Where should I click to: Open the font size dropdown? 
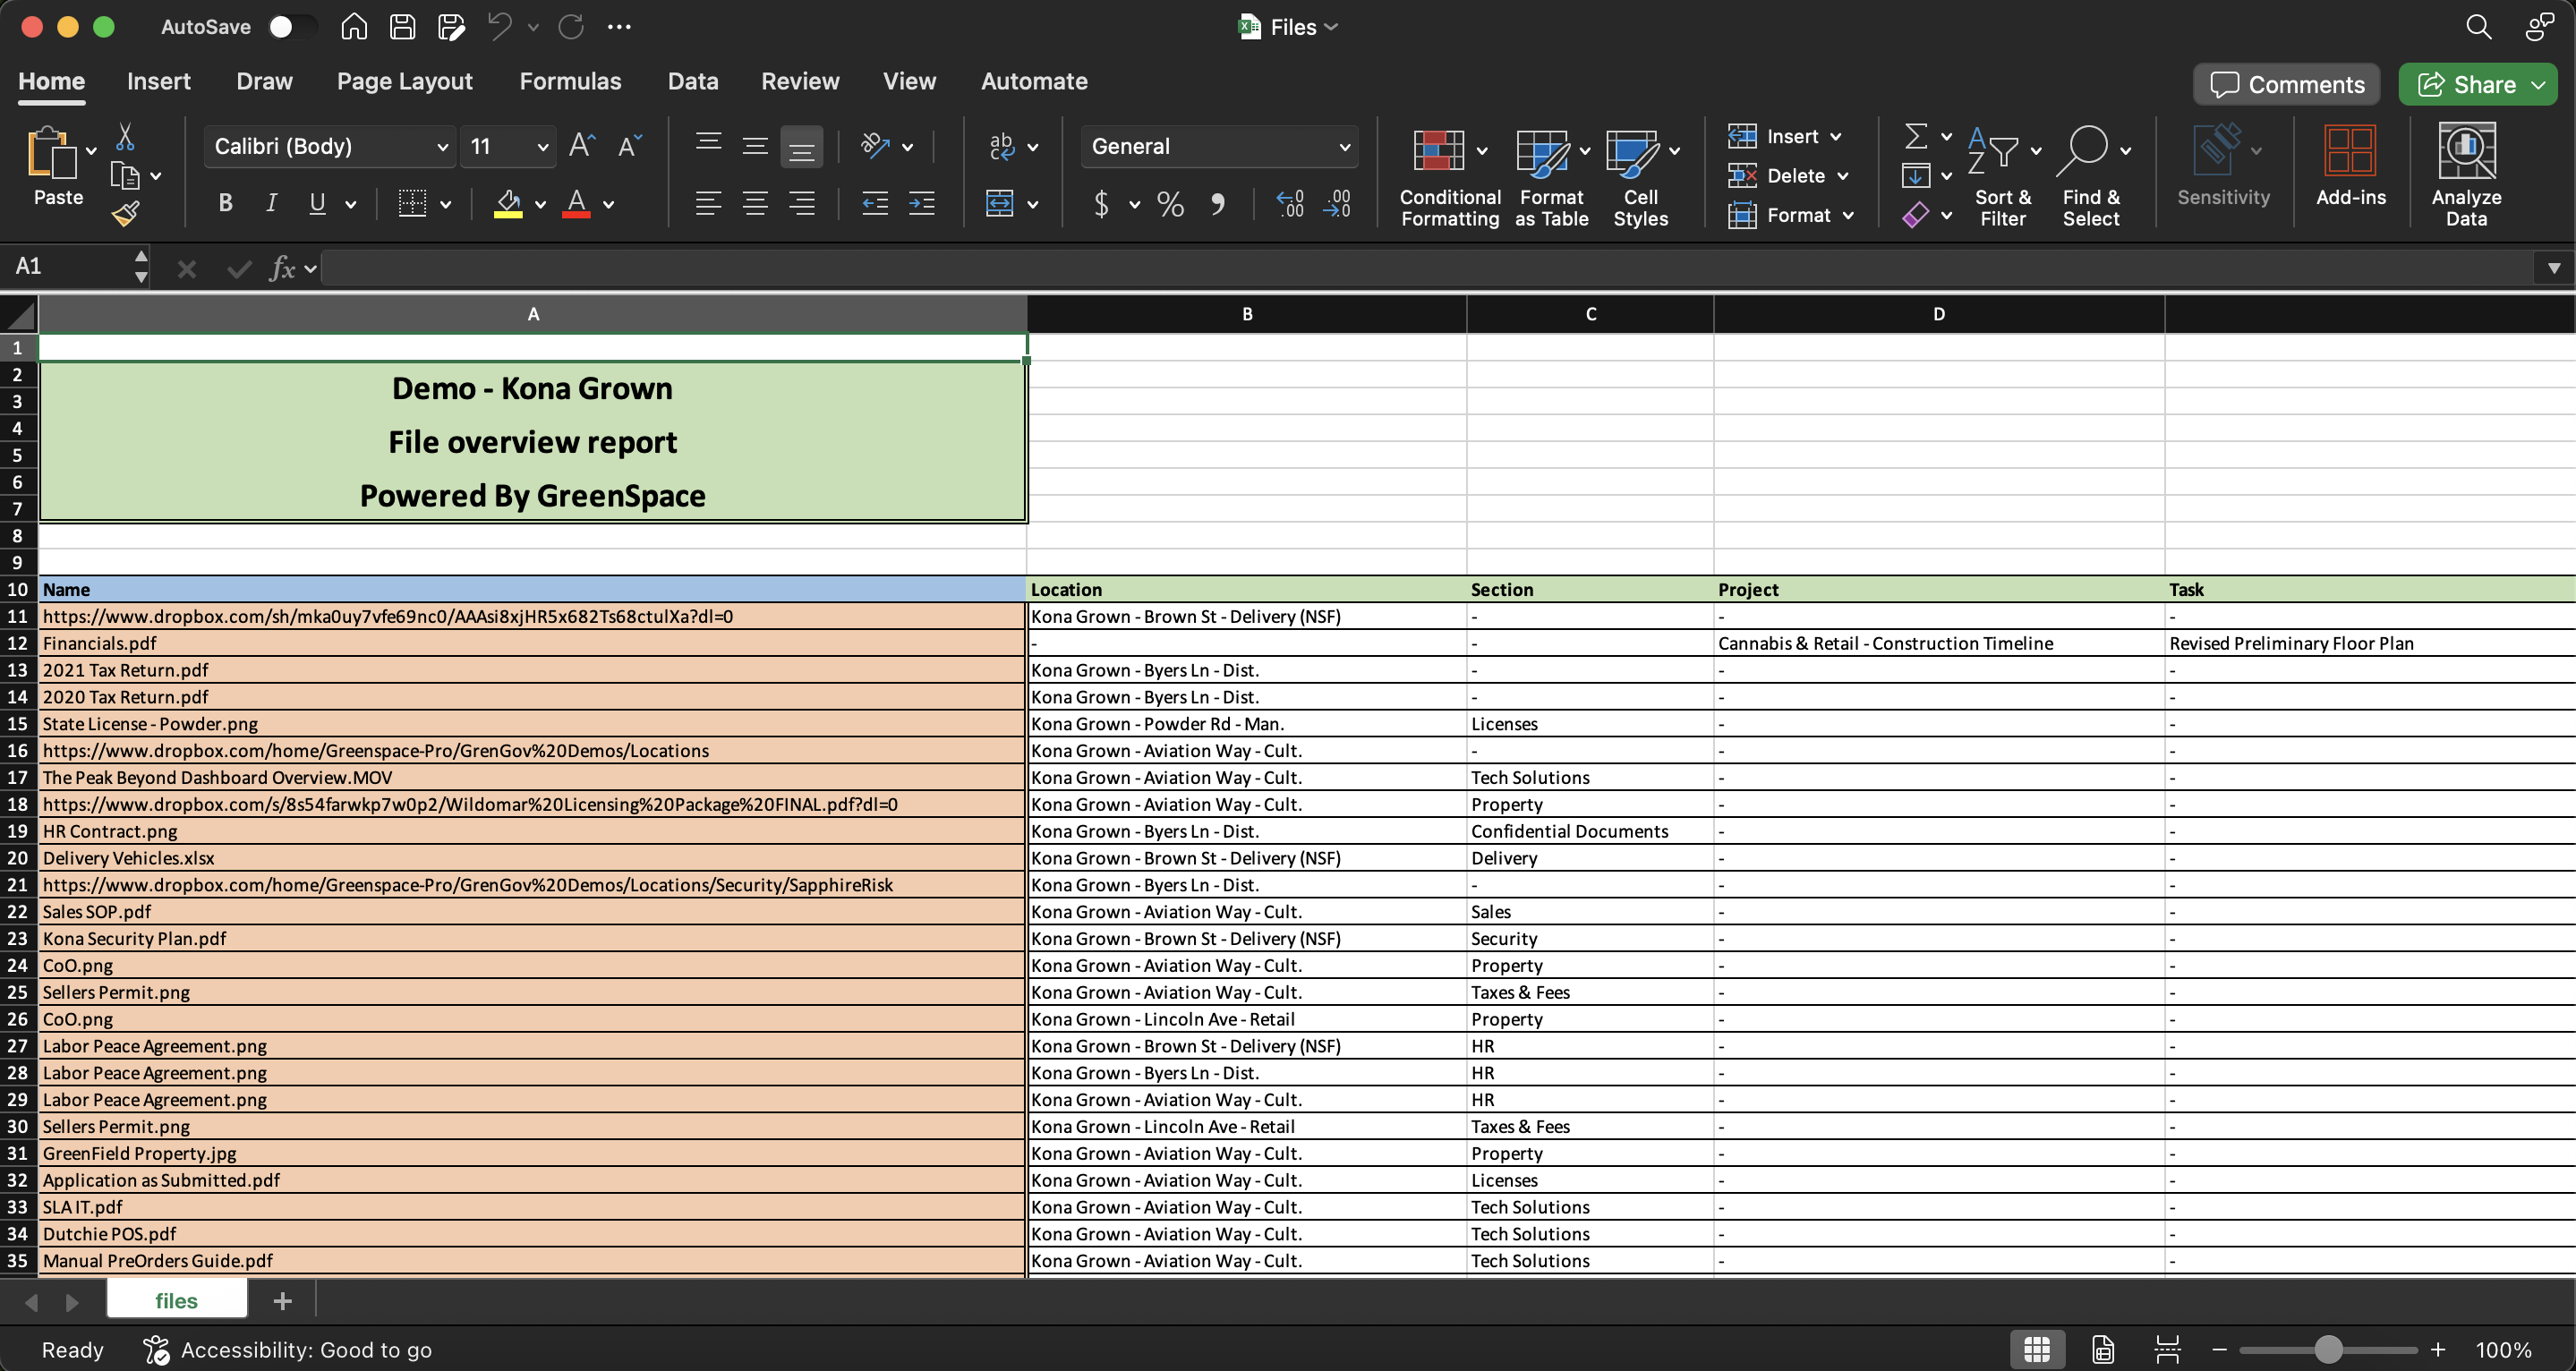point(542,147)
